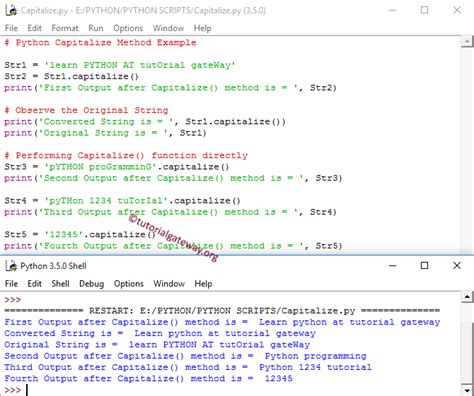Viewport: 474px width, 396px height.
Task: Open the Help menu in the Python Shell
Action: [203, 284]
